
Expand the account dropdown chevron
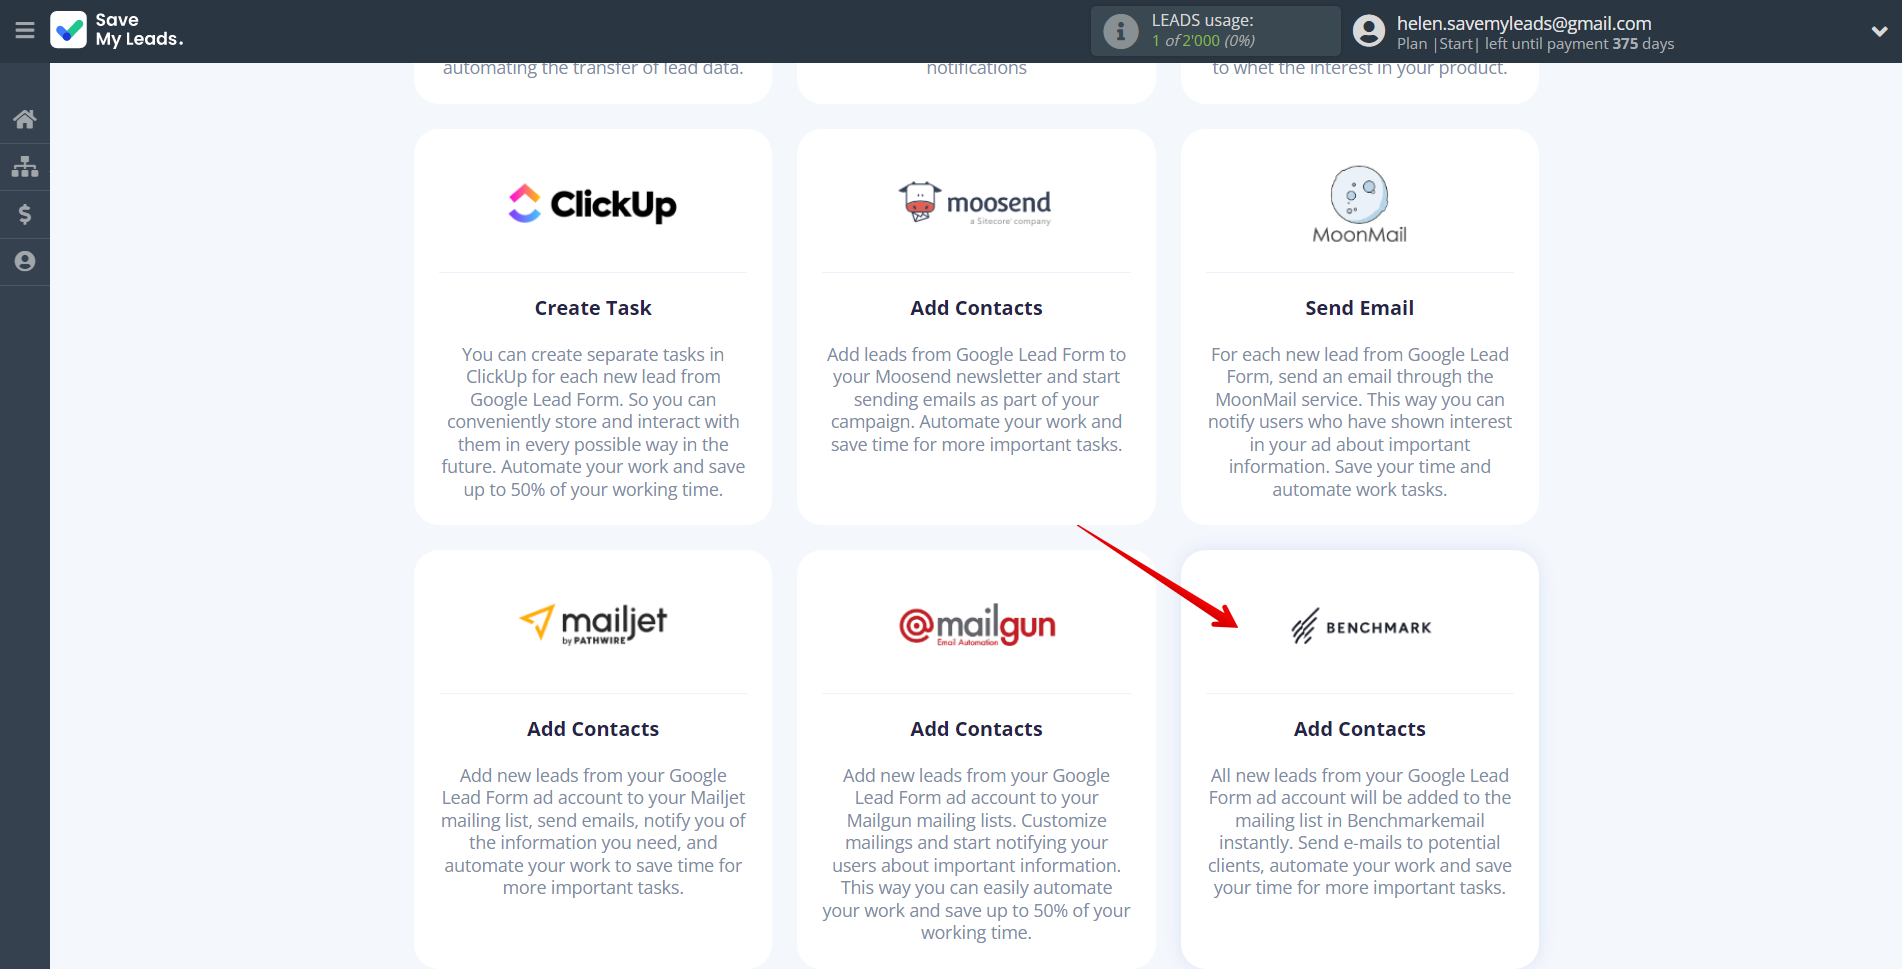[1879, 31]
